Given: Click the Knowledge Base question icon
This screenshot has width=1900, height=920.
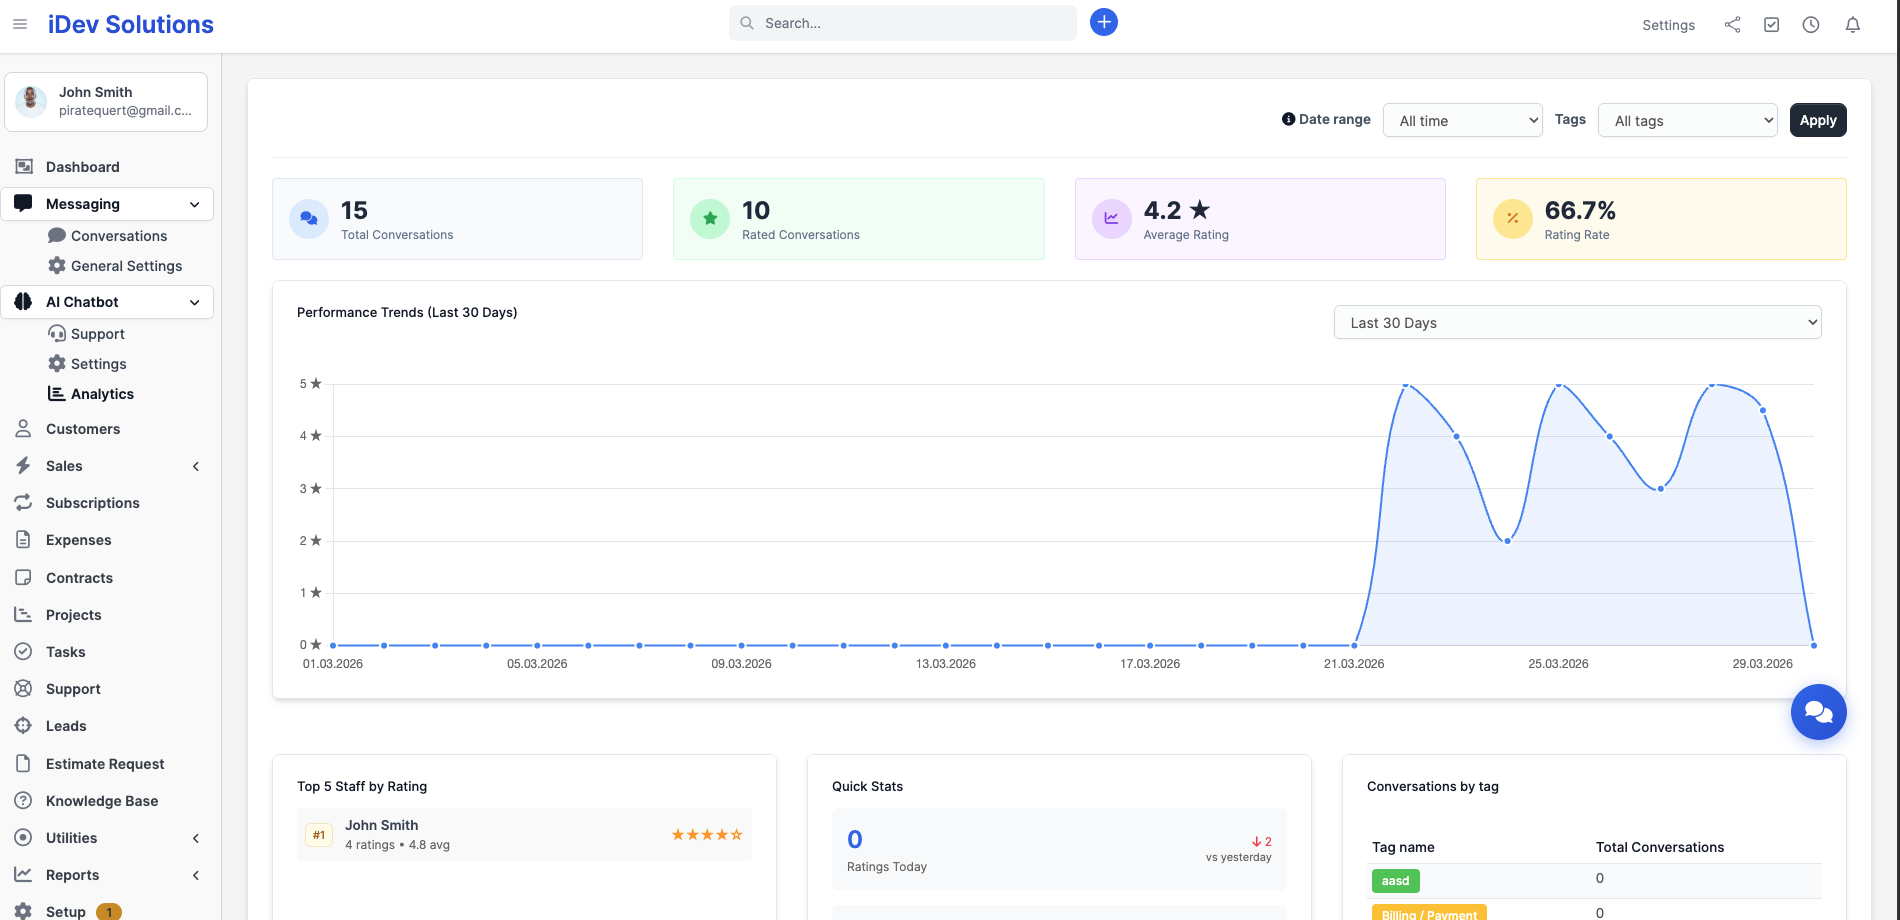Looking at the screenshot, I should coord(23,801).
